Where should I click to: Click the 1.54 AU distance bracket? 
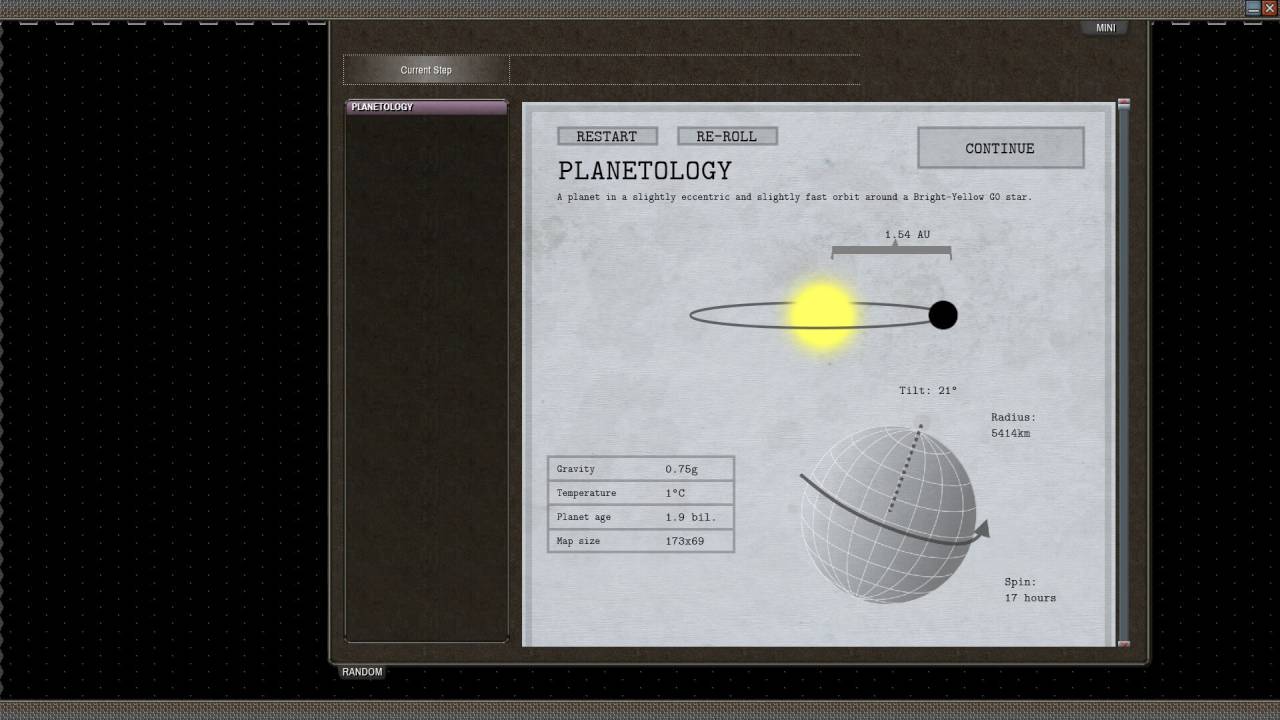coord(891,250)
